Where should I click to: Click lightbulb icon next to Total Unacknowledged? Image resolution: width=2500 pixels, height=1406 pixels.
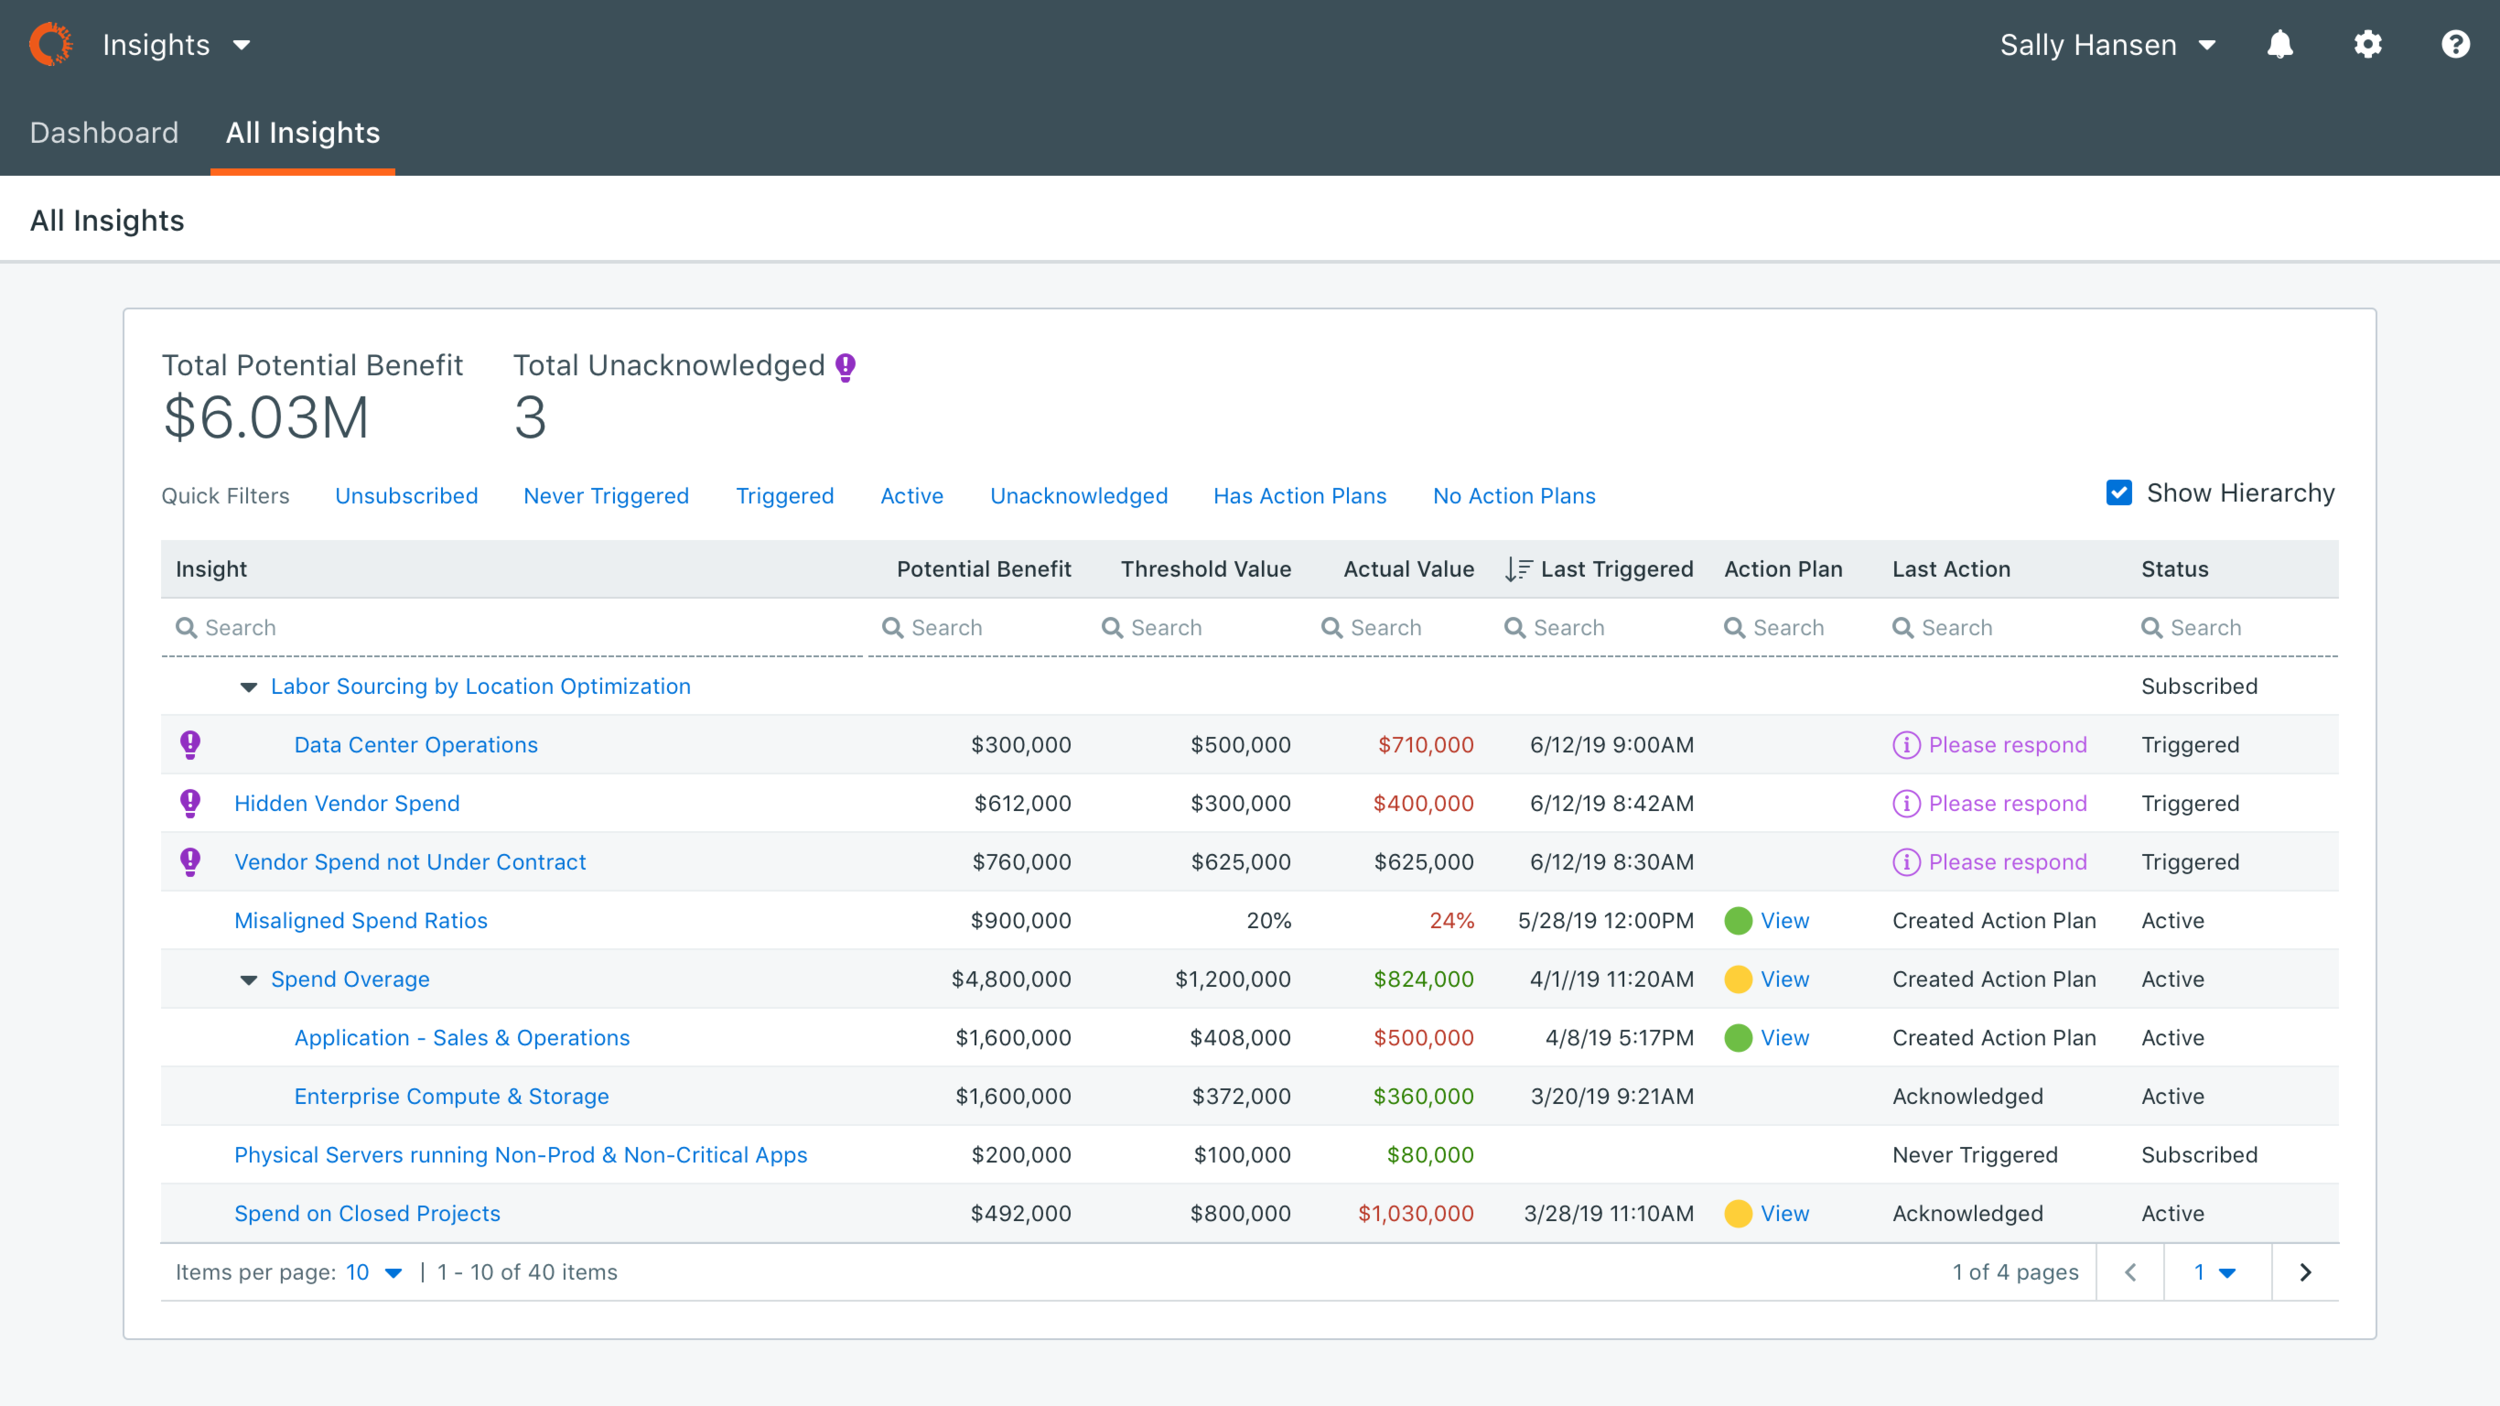(846, 367)
